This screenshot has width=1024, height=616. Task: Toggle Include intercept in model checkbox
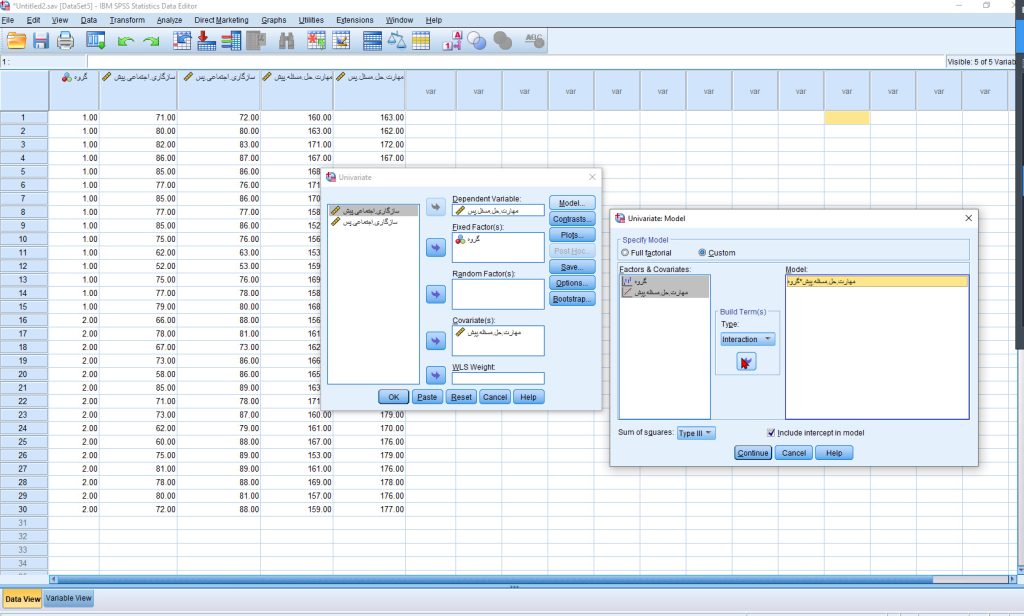[x=771, y=432]
